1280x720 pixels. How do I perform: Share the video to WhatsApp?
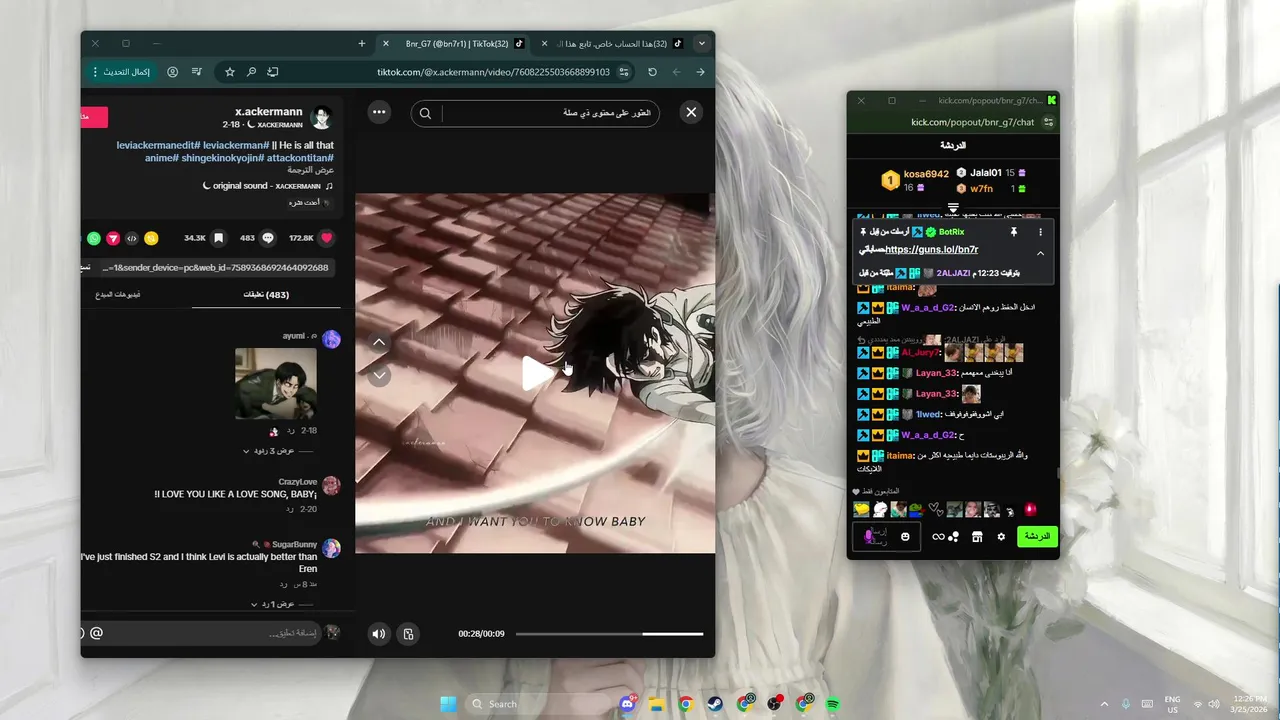(x=94, y=238)
